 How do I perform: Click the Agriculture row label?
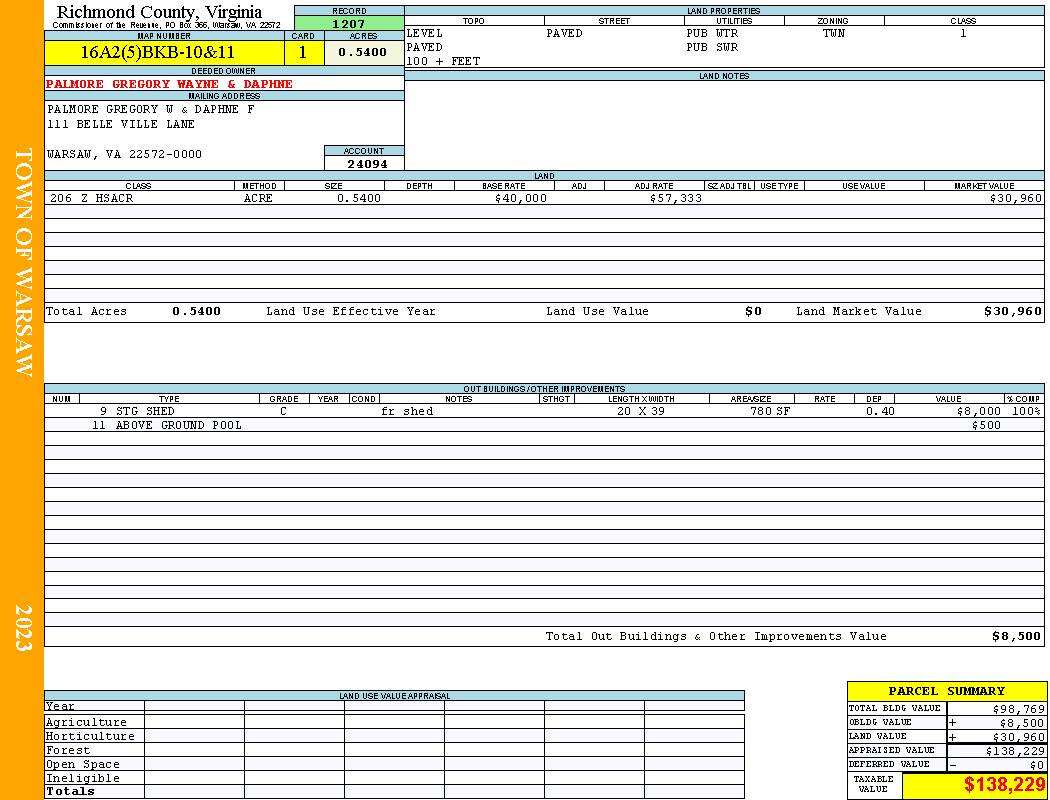tap(86, 722)
